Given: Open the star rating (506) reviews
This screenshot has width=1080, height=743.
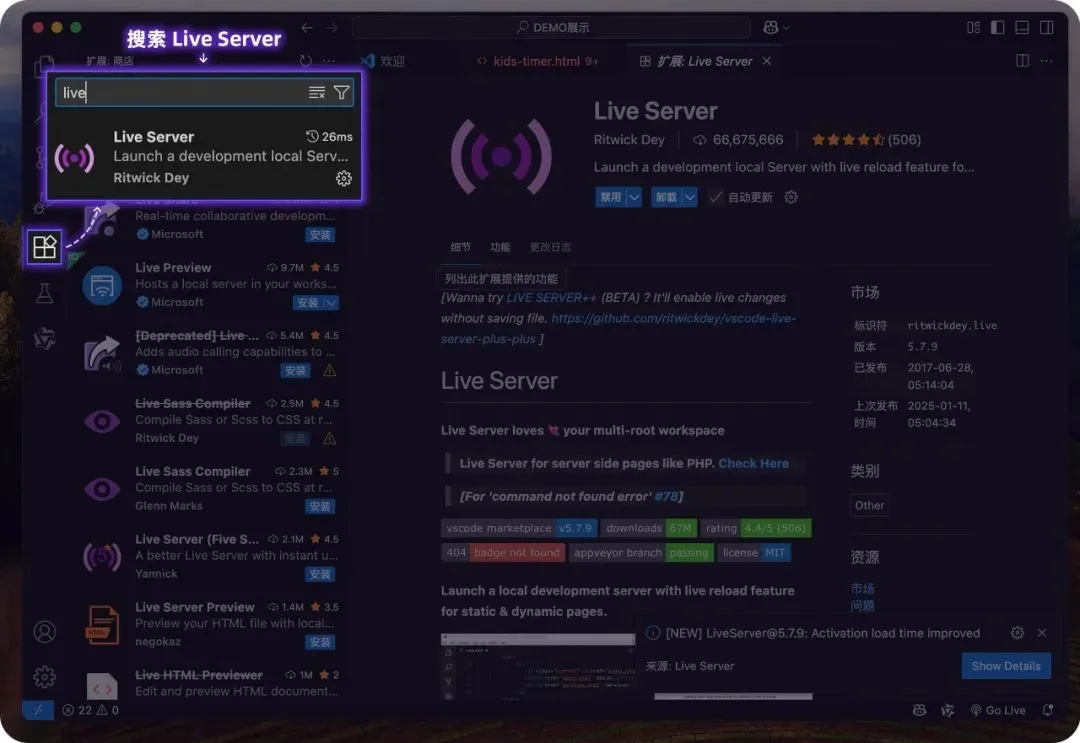Looking at the screenshot, I should coord(866,140).
